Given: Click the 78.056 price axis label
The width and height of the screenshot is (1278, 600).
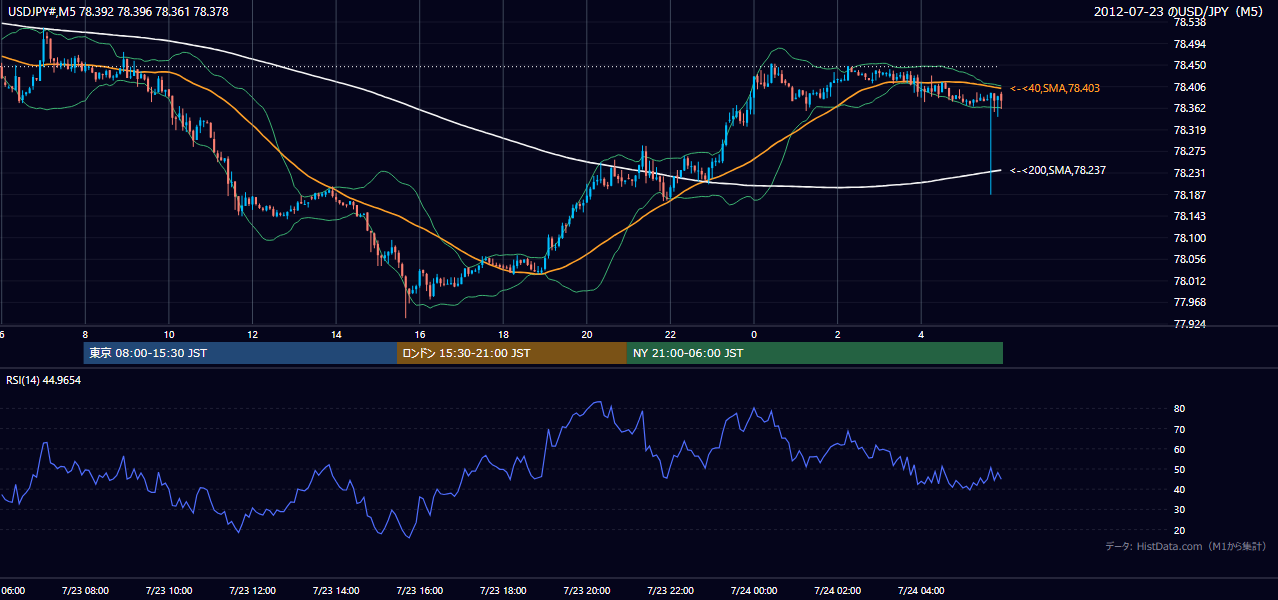Looking at the screenshot, I should [x=1189, y=259].
